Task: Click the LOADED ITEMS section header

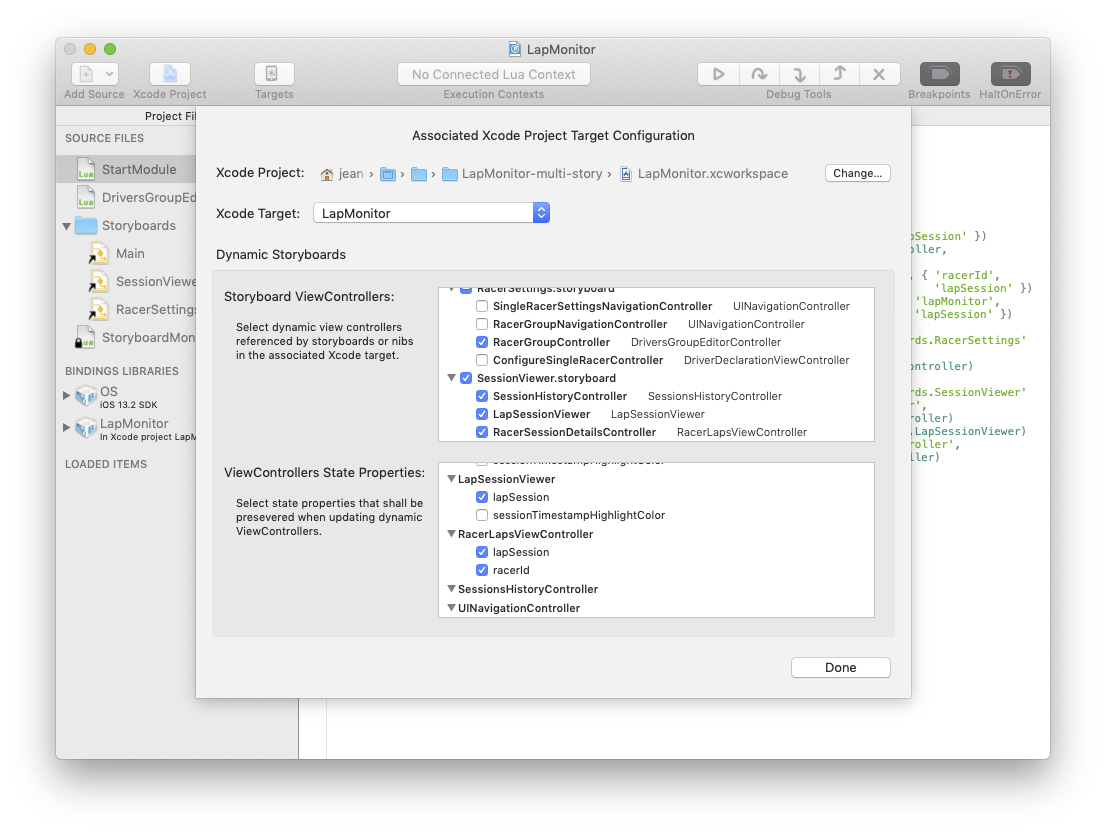Action: pos(107,464)
